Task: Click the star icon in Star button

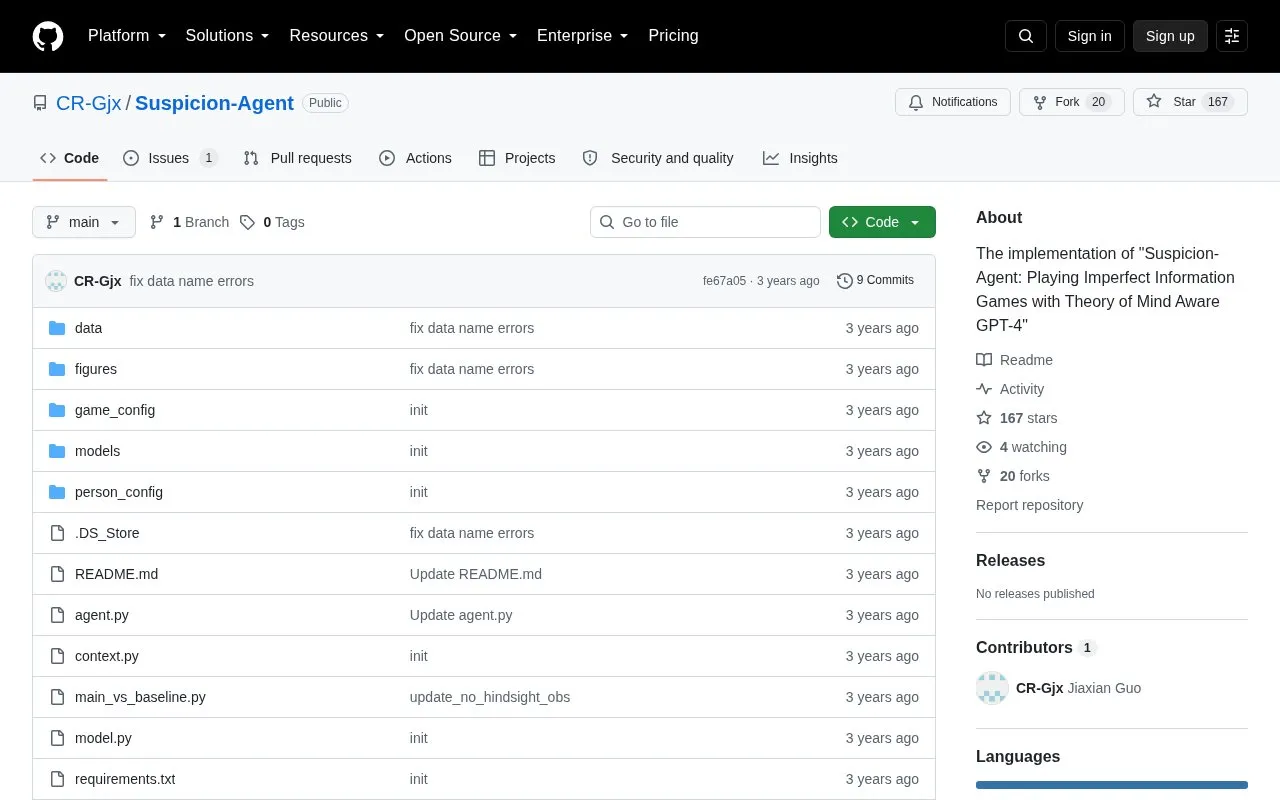Action: pos(1154,102)
